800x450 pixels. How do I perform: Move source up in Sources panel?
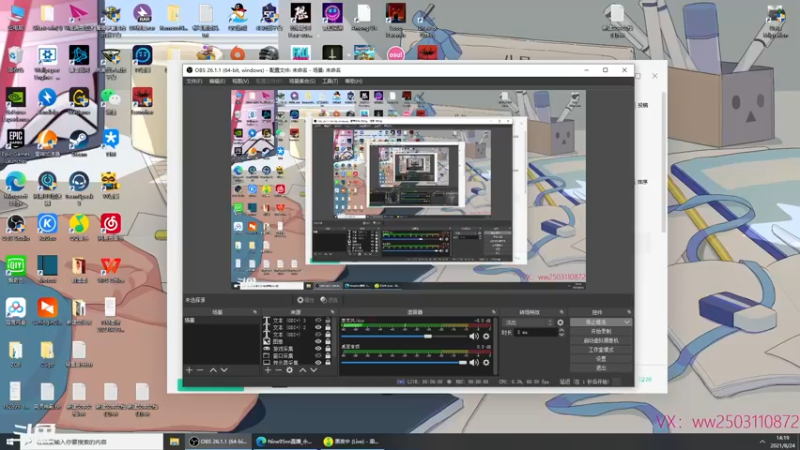tap(303, 370)
